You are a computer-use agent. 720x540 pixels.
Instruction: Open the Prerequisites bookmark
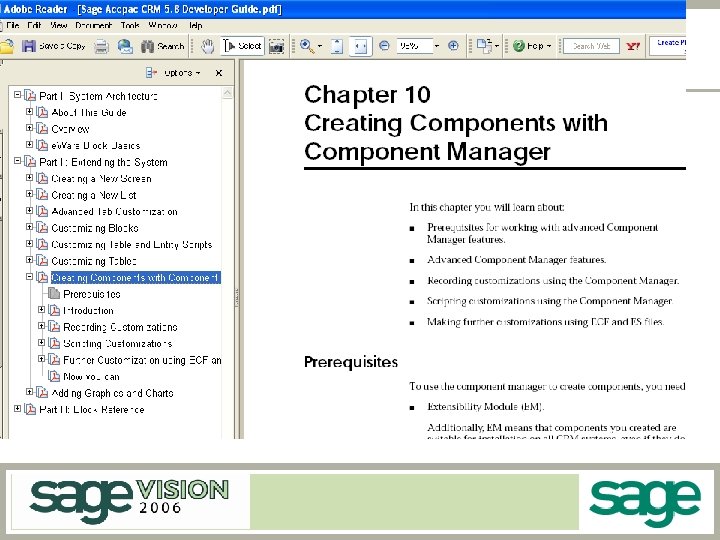[x=91, y=294]
